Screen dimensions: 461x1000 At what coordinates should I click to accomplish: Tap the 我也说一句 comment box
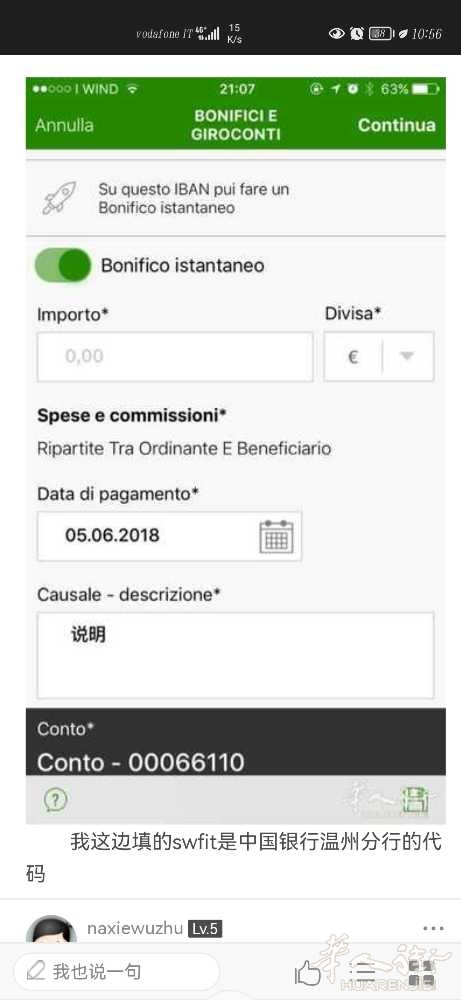coord(117,972)
